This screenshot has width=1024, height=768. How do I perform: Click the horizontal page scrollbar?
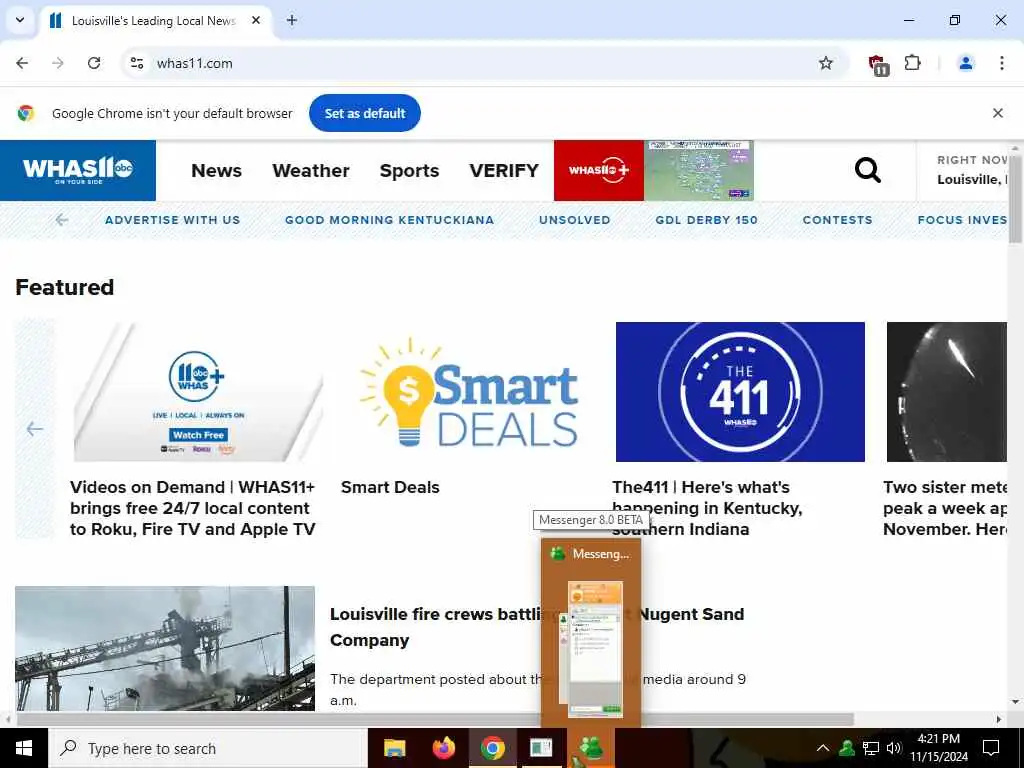click(435, 719)
